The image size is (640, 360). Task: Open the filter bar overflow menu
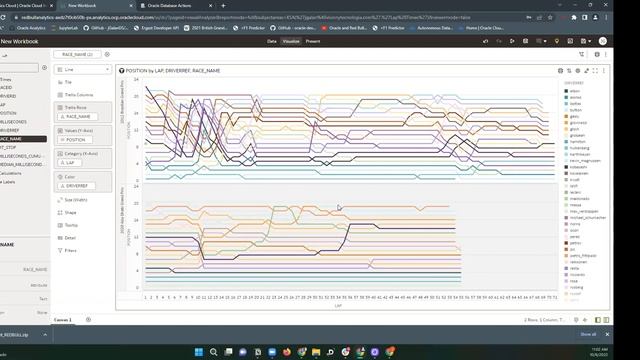(x=606, y=54)
